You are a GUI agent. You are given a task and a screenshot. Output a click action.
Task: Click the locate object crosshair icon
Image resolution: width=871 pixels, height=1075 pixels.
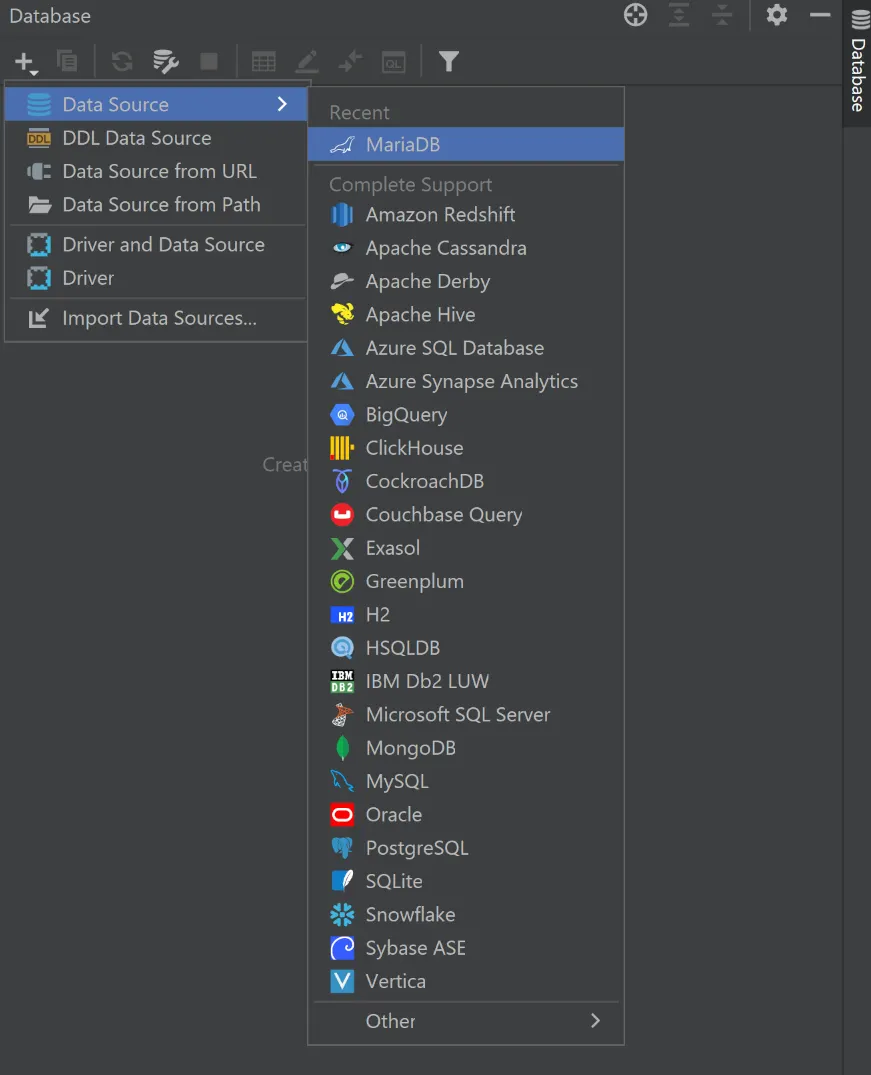click(635, 16)
